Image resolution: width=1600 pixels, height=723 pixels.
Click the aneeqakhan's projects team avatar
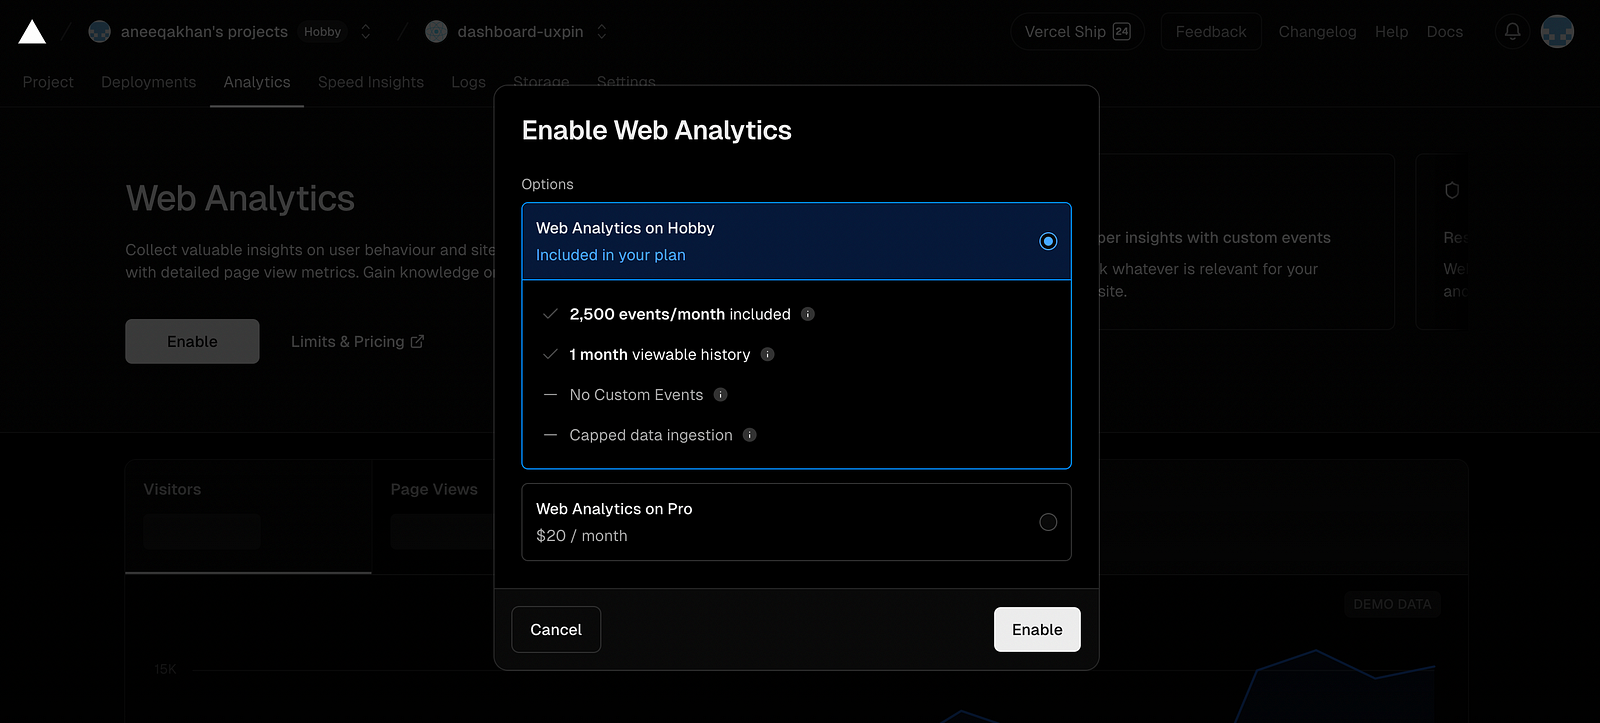(99, 32)
